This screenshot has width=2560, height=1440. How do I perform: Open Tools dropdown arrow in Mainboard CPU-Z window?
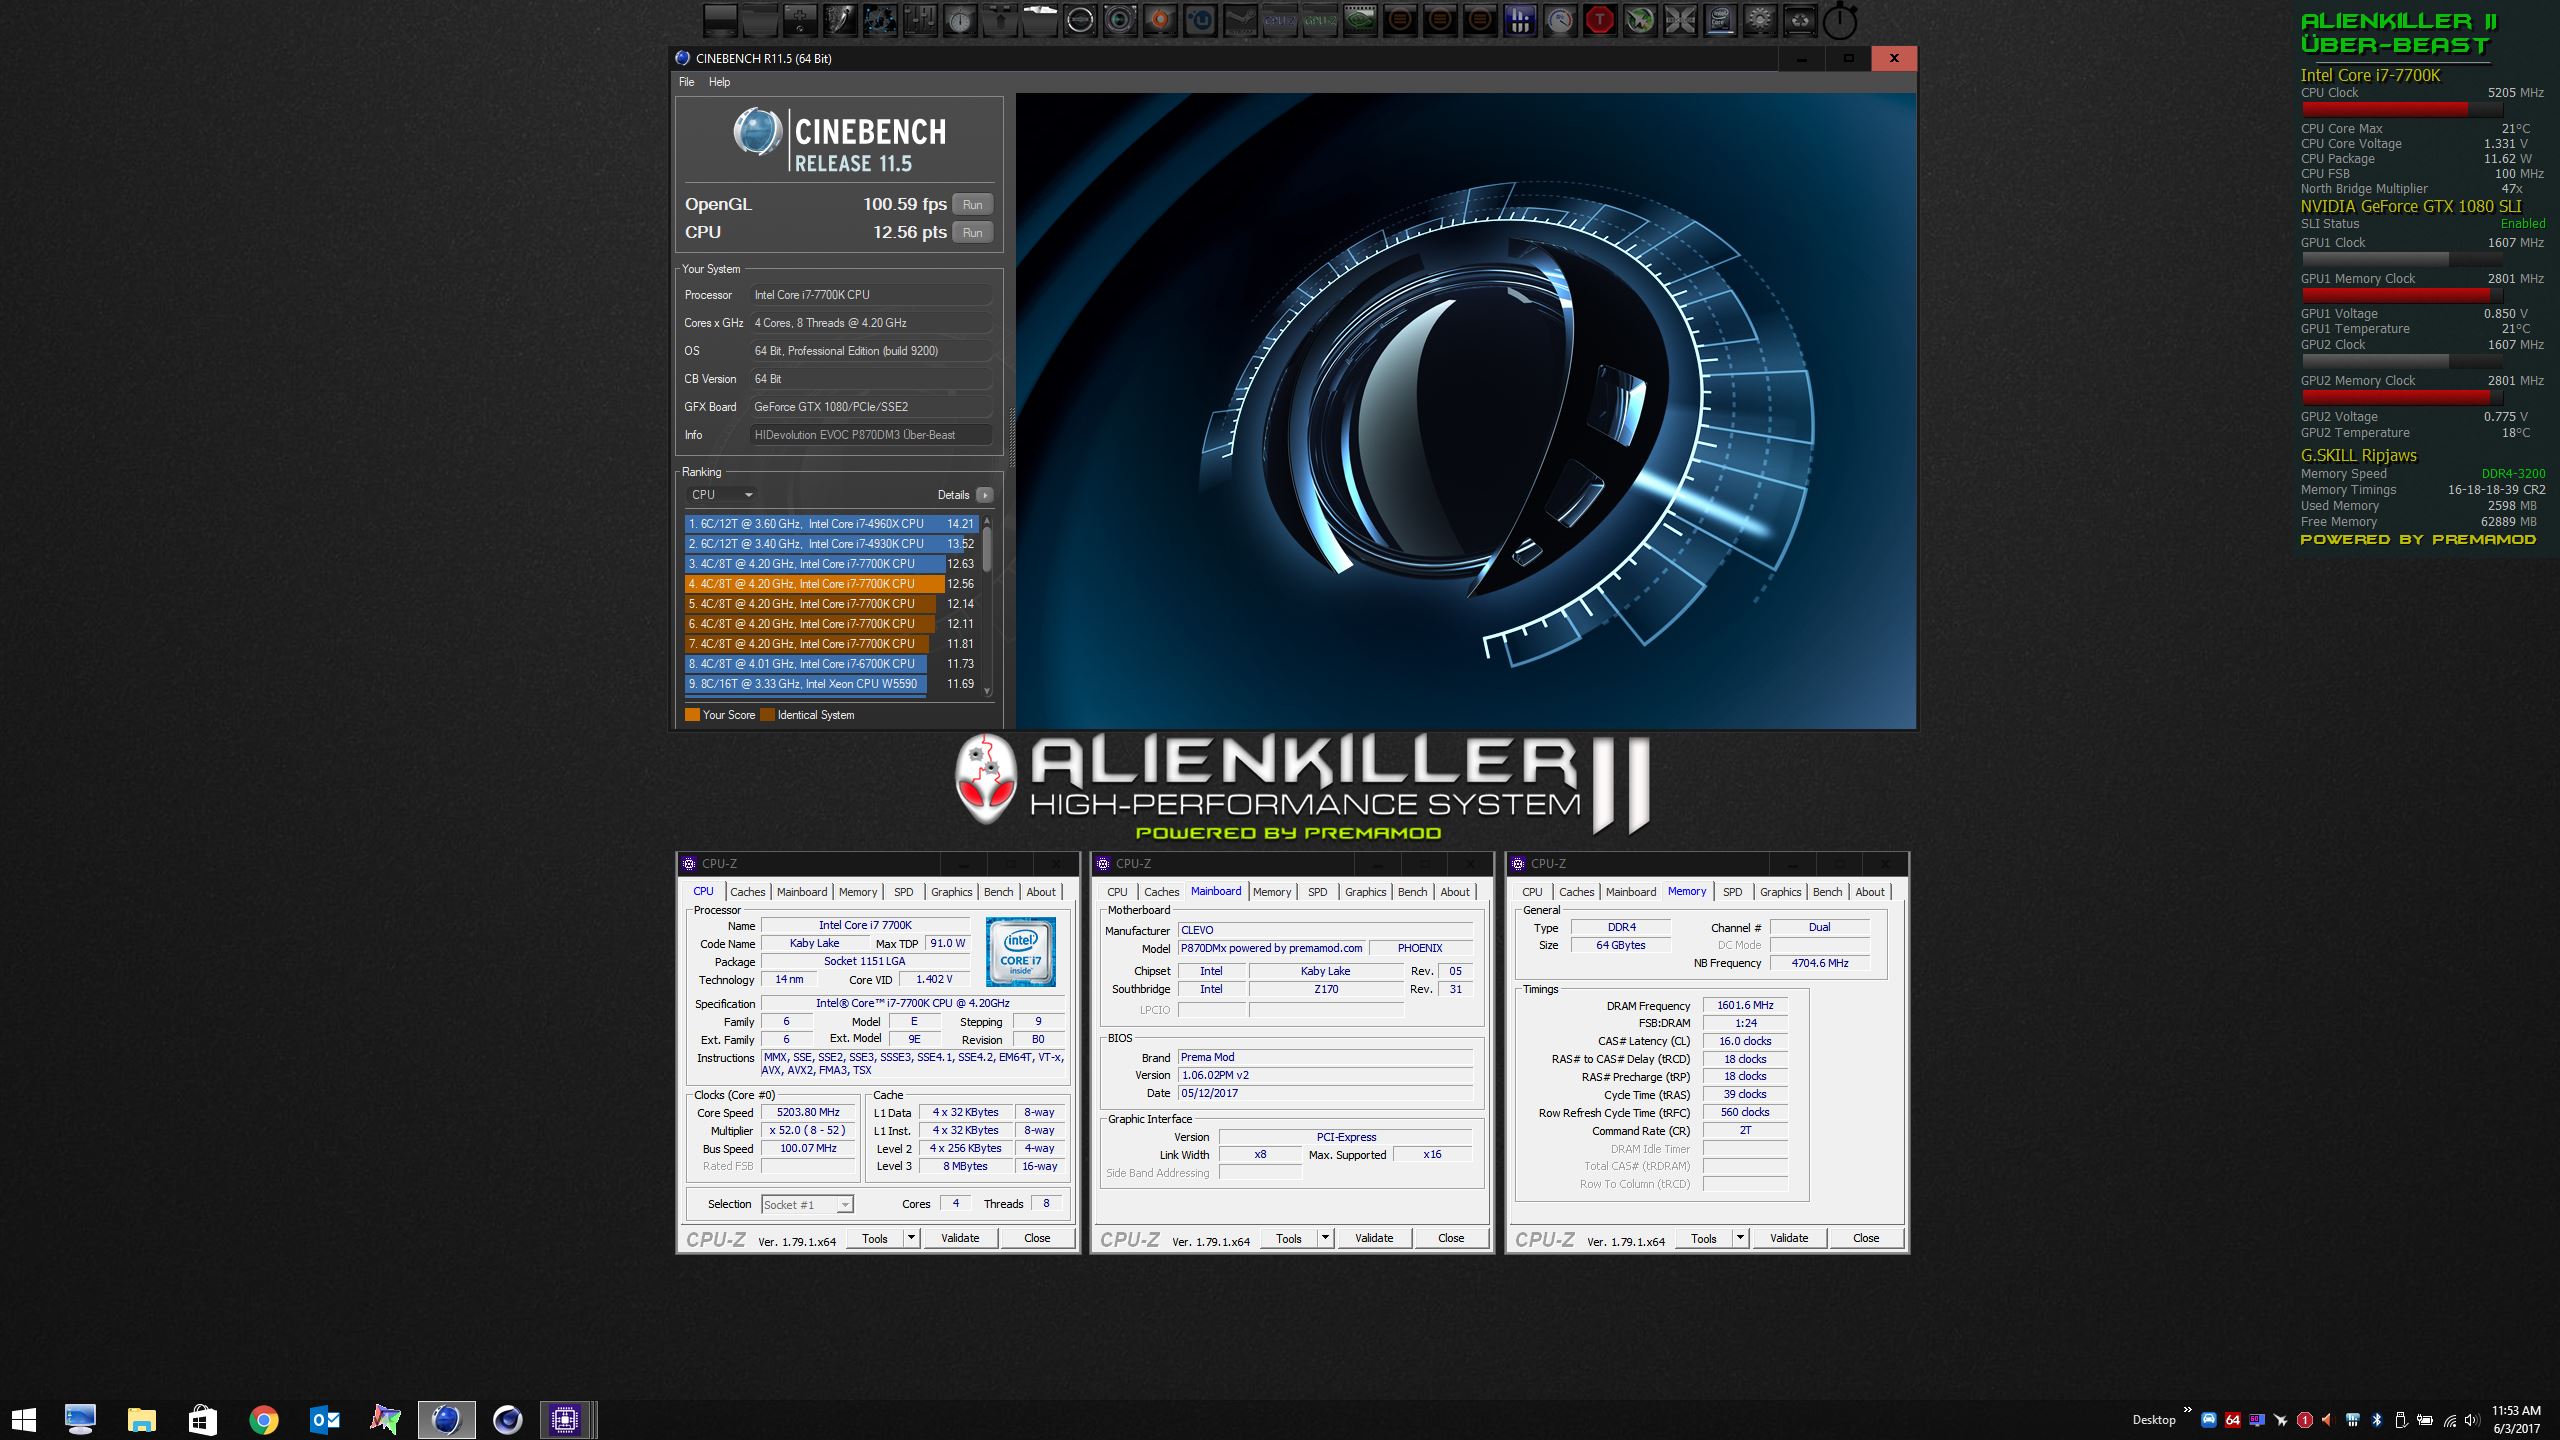[x=1325, y=1238]
